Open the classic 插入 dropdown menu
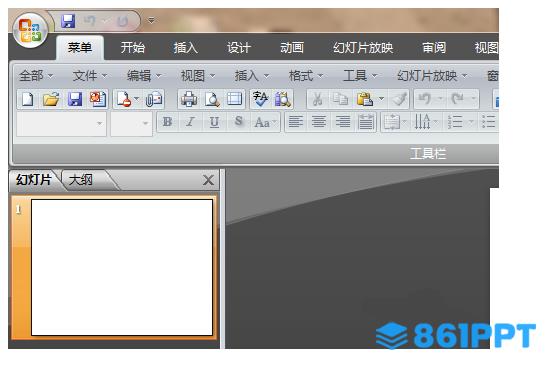The image size is (546, 370). click(x=252, y=76)
